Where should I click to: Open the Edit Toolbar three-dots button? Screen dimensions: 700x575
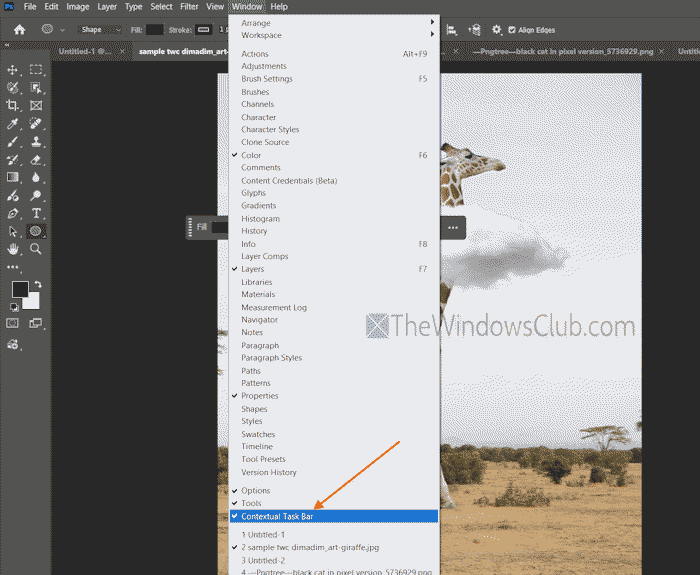click(x=12, y=267)
